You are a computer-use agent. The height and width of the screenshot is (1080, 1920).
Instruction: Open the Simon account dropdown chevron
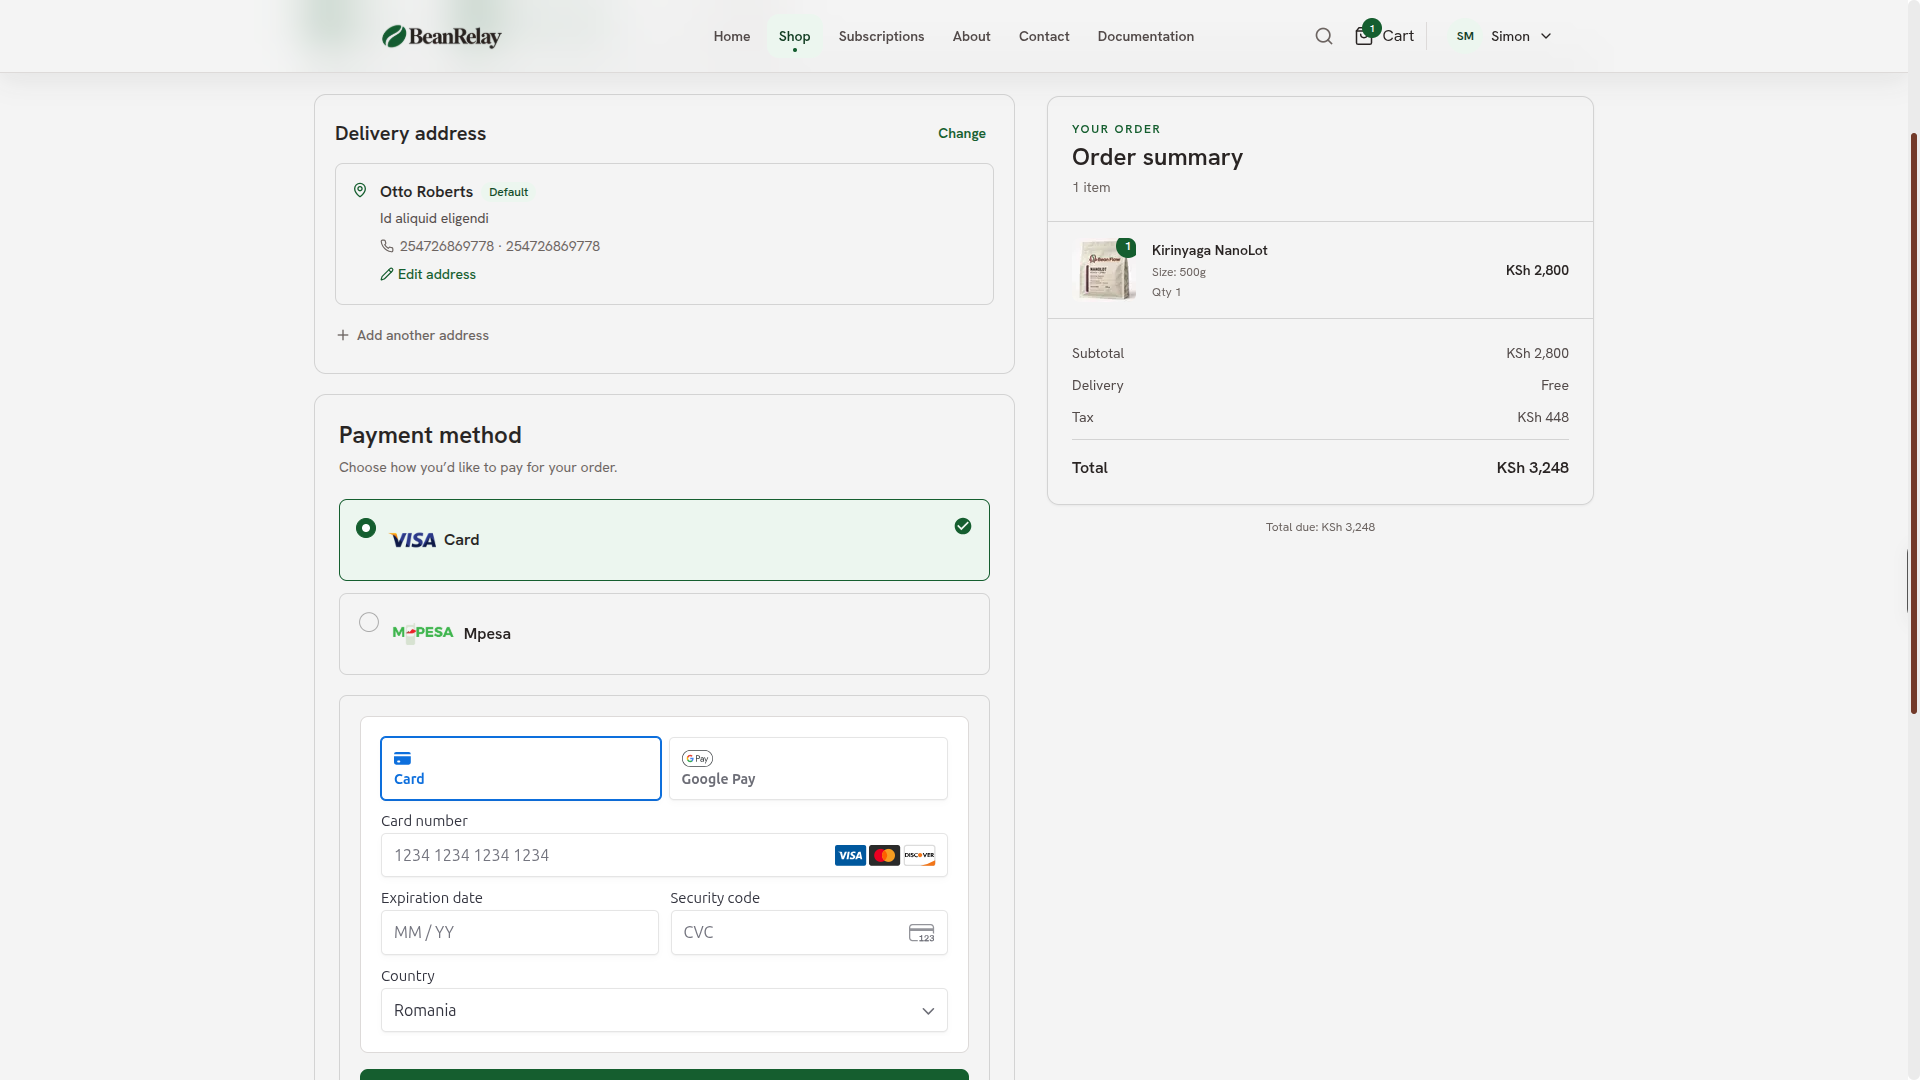1546,36
